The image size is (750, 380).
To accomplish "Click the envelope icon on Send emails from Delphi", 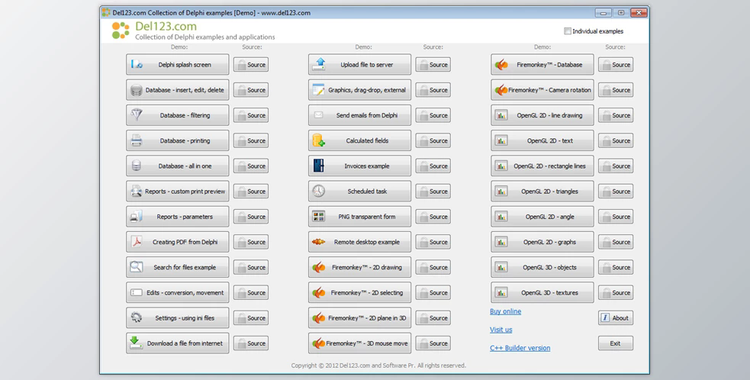I will pyautogui.click(x=319, y=115).
